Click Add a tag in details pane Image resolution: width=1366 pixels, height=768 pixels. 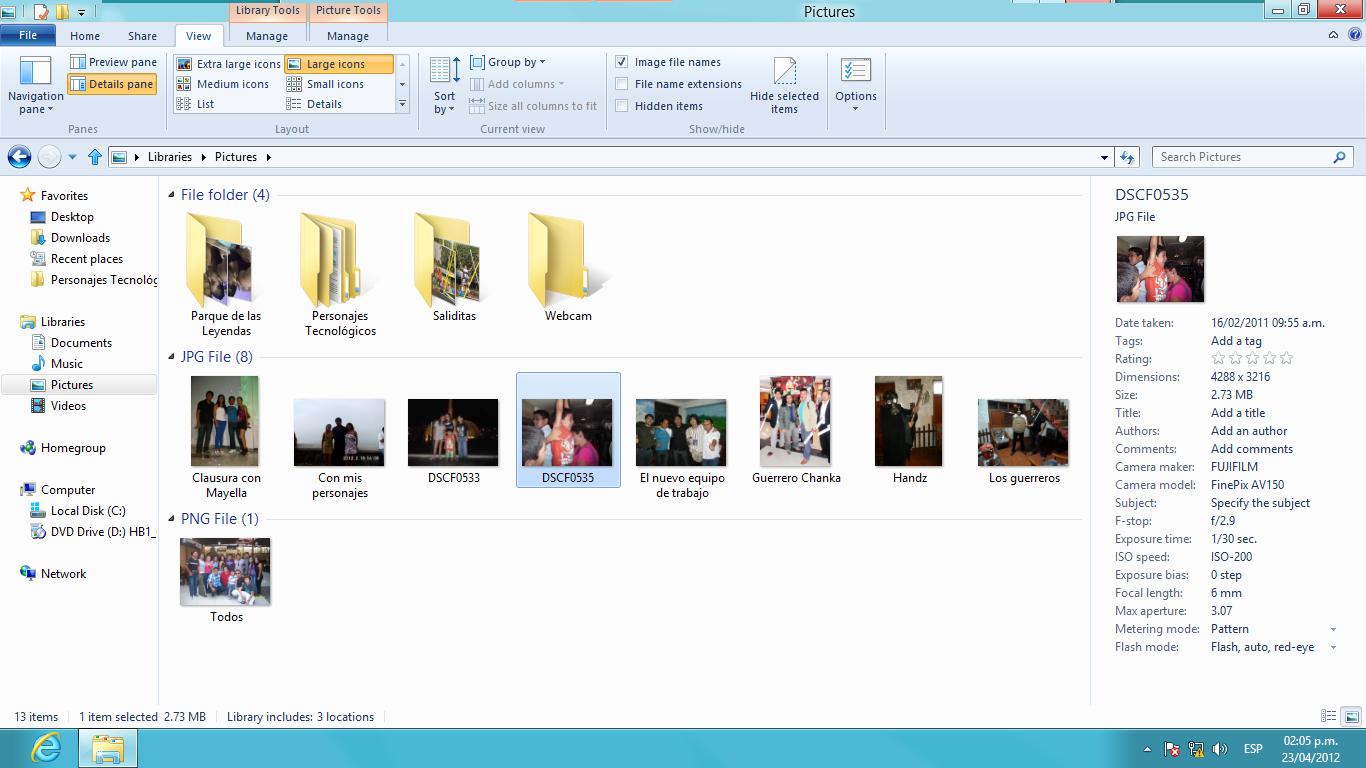[x=1236, y=341]
